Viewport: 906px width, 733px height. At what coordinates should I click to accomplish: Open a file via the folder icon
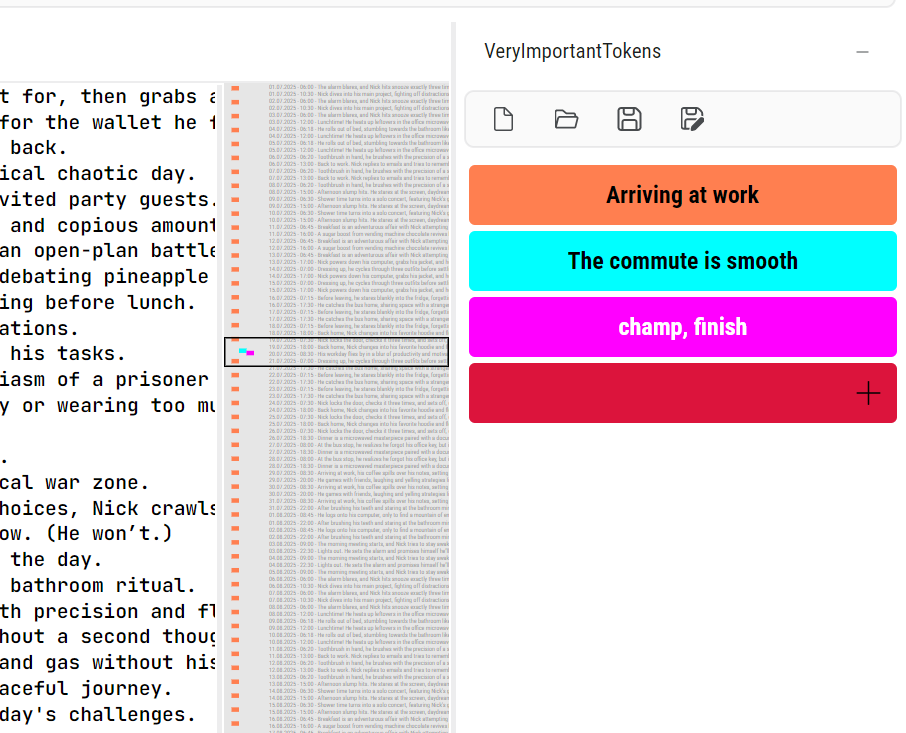pyautogui.click(x=567, y=120)
